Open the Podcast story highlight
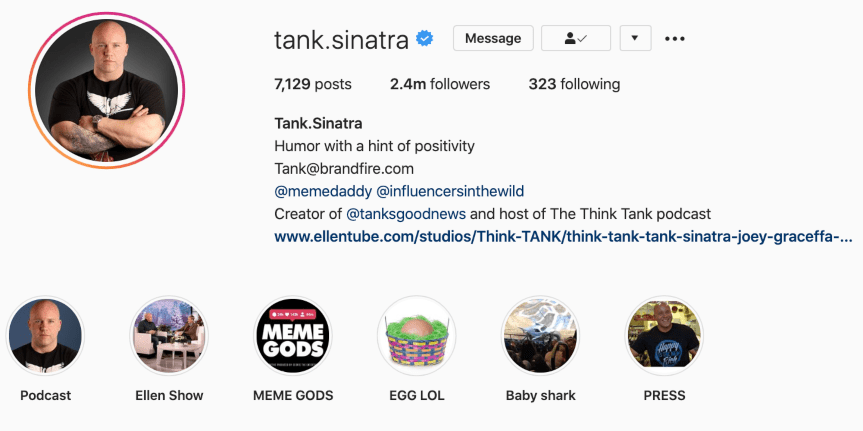Image resolution: width=863 pixels, height=431 pixels. pos(45,335)
